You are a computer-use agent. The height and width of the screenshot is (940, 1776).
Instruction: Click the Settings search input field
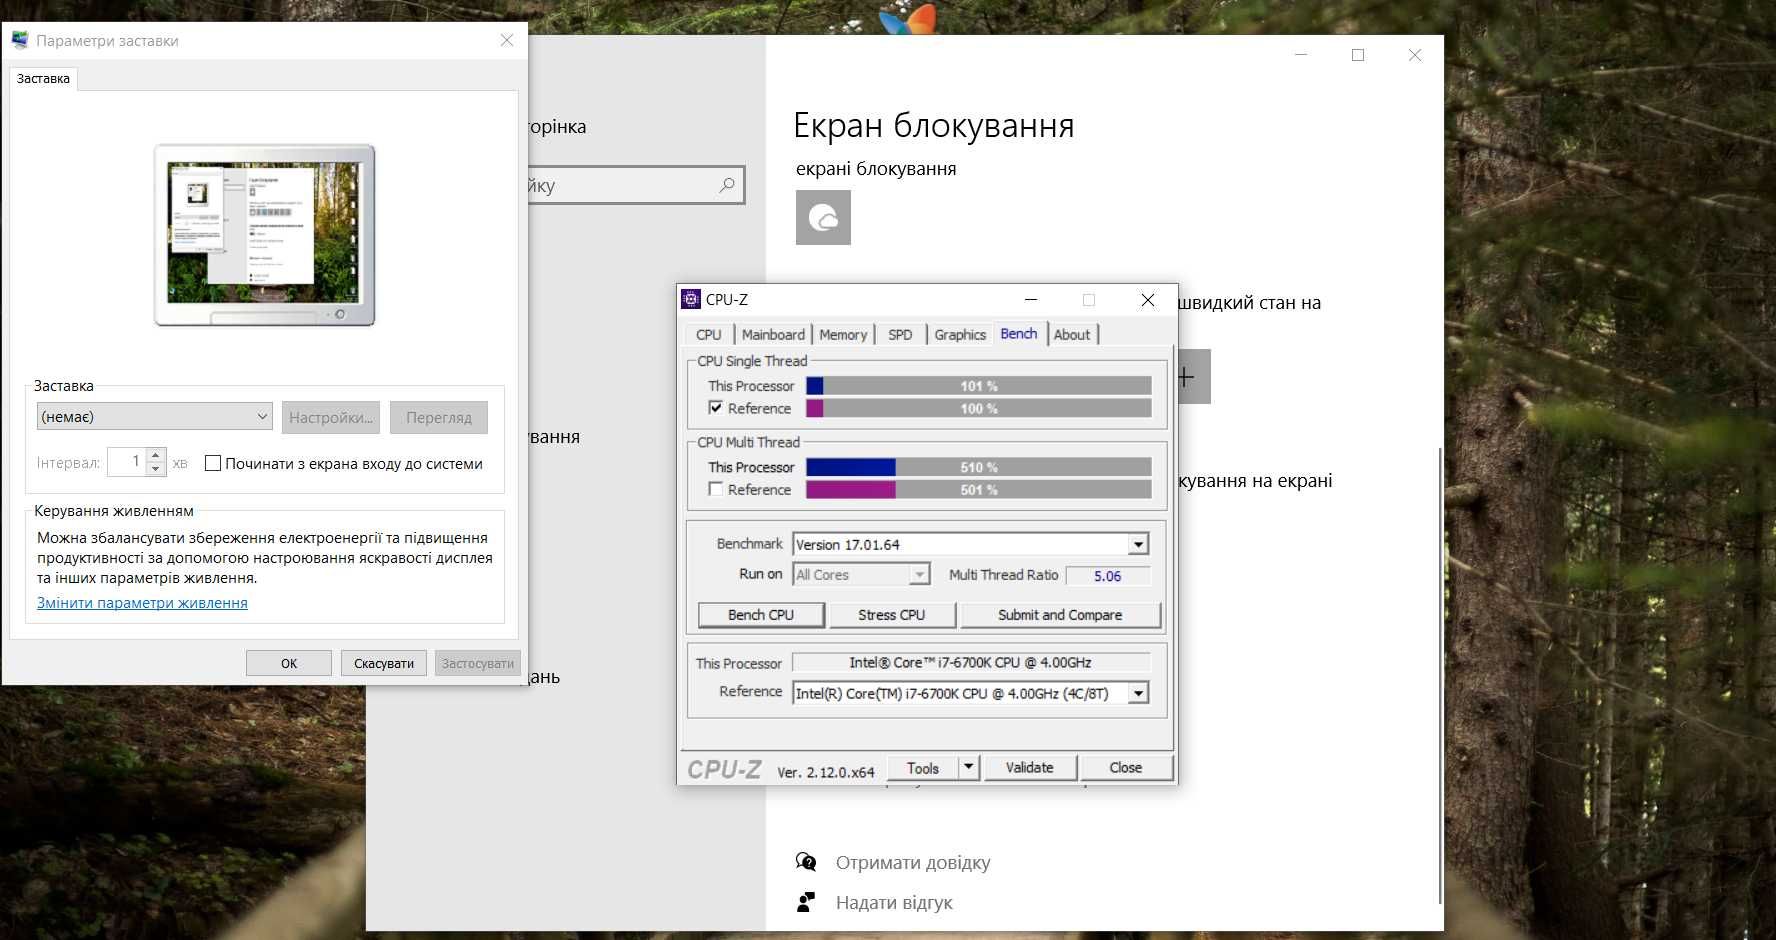[635, 185]
